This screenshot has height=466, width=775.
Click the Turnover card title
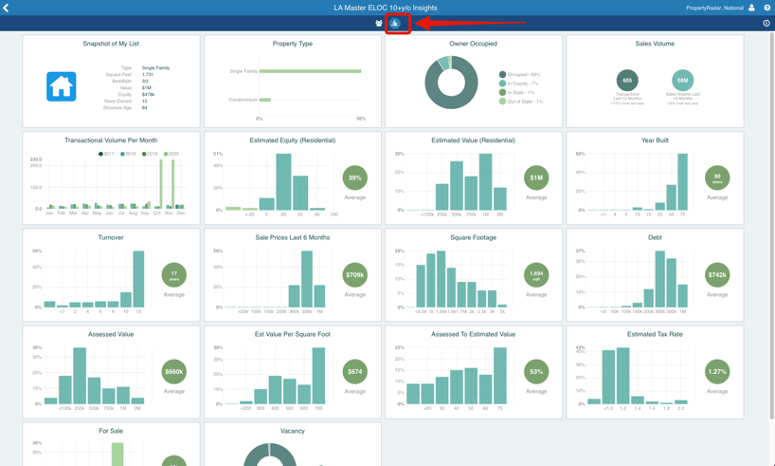click(x=111, y=237)
